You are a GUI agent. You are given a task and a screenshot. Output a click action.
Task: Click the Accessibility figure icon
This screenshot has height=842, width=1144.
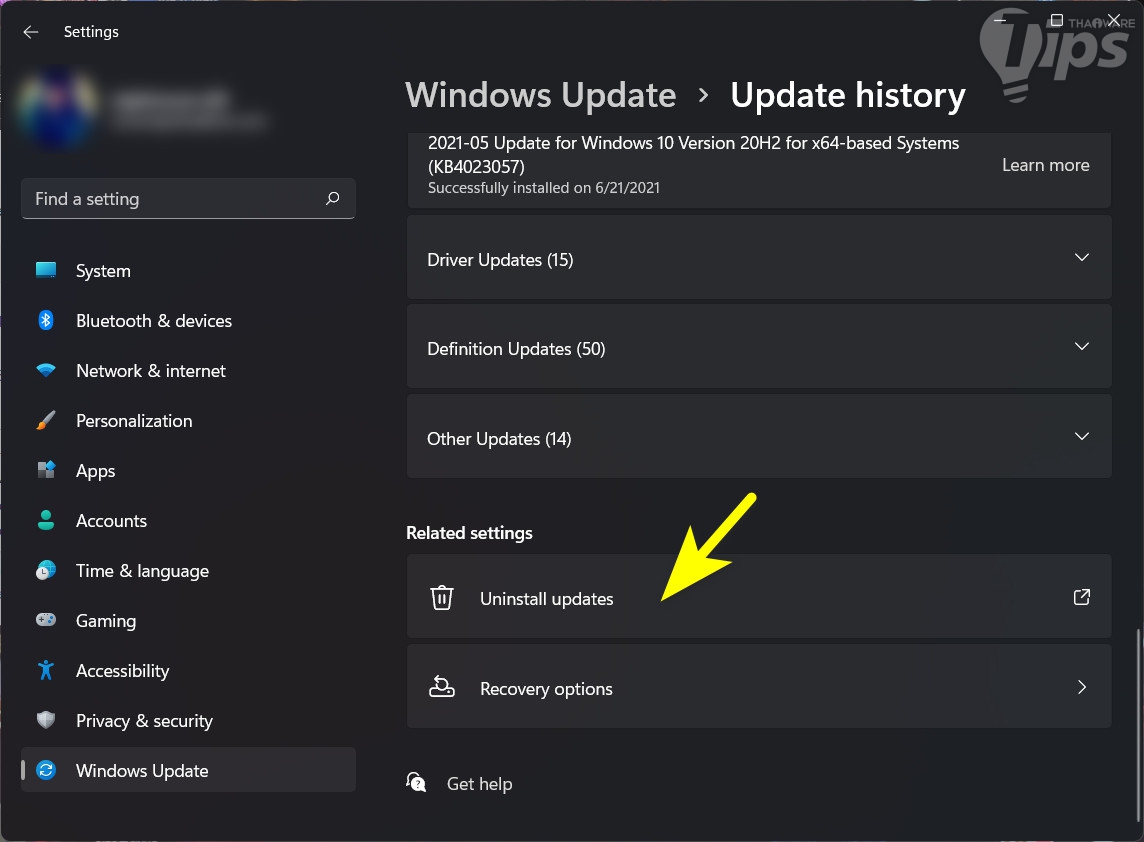point(46,671)
